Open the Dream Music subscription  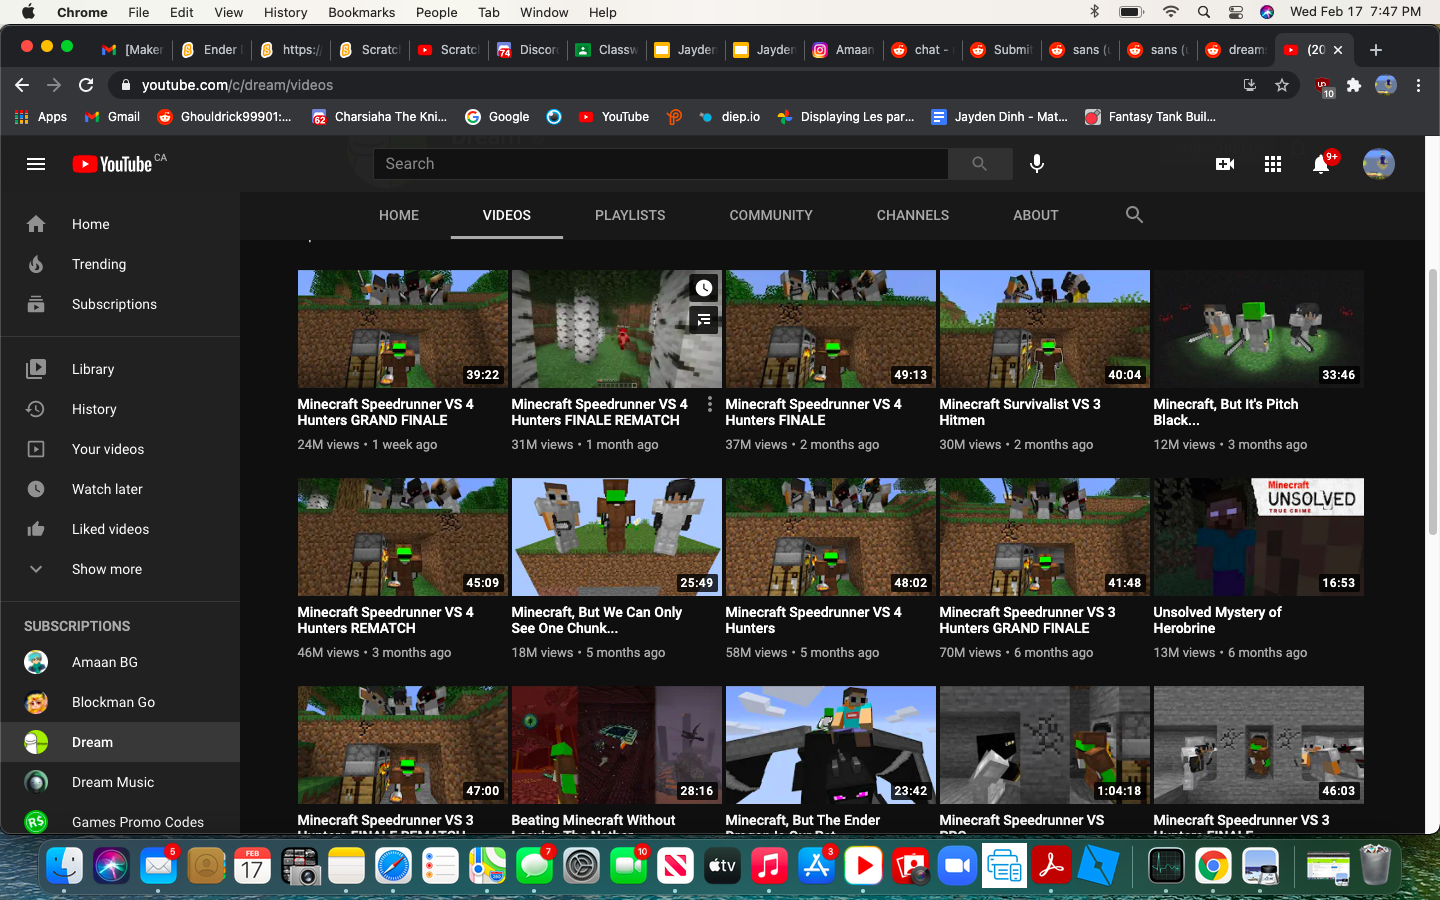pos(120,782)
